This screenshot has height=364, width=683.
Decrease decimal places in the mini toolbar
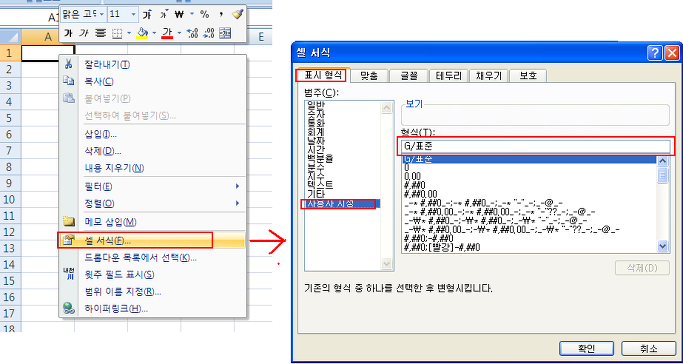click(x=209, y=33)
